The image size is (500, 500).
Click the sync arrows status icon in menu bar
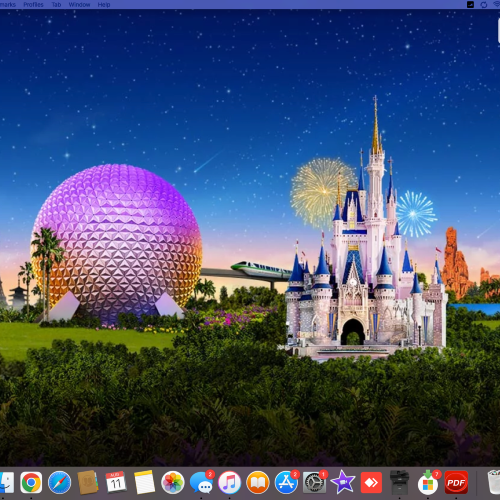pyautogui.click(x=484, y=5)
